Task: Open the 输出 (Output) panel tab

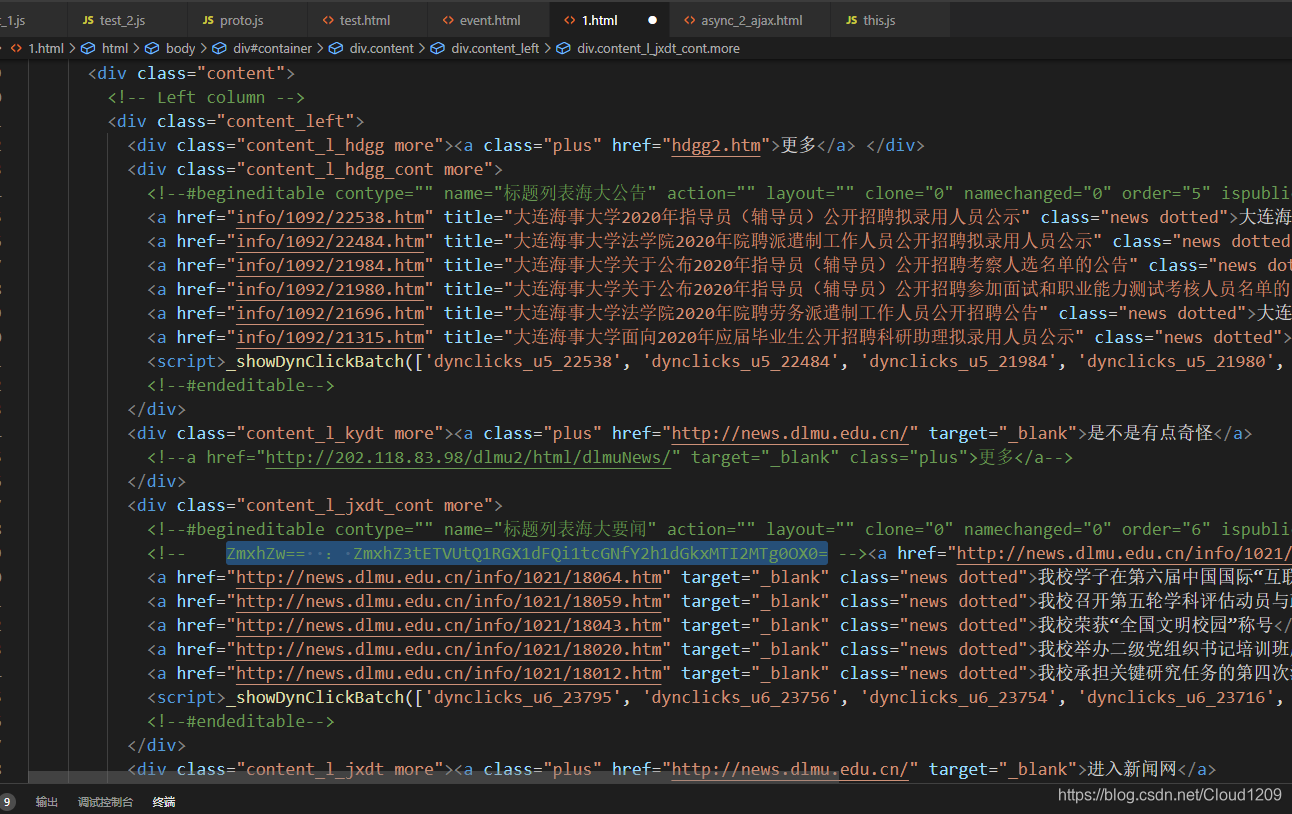Action: (x=47, y=802)
